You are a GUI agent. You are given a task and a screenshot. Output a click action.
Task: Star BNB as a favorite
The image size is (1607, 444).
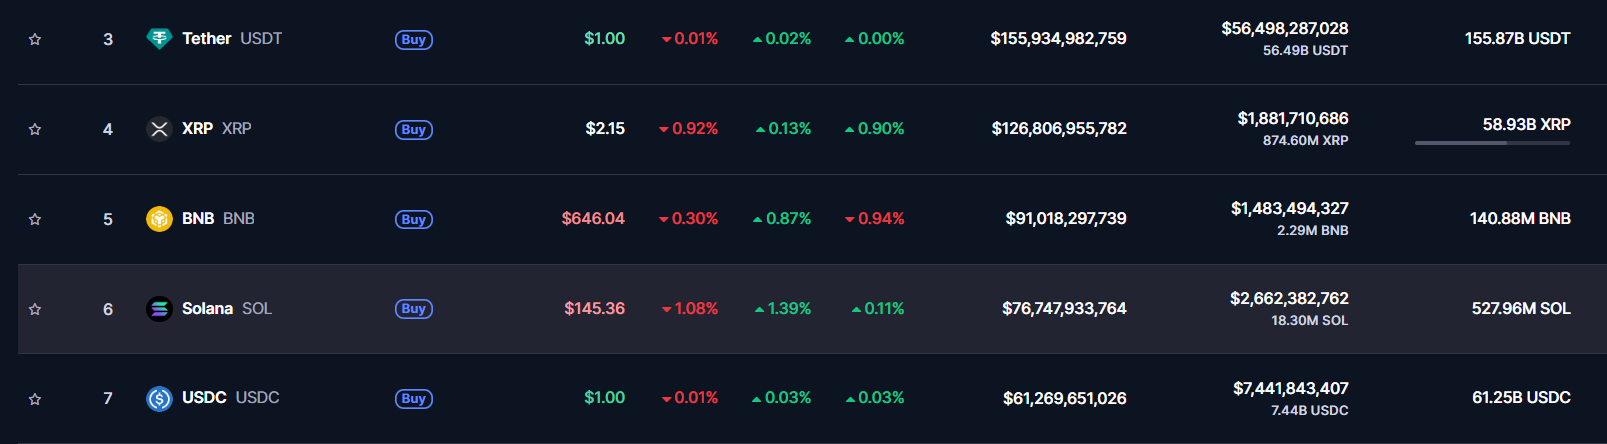[35, 219]
